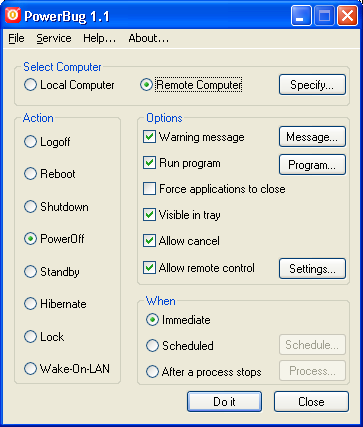
Task: Click the Close button at bottom
Action: pos(311,402)
